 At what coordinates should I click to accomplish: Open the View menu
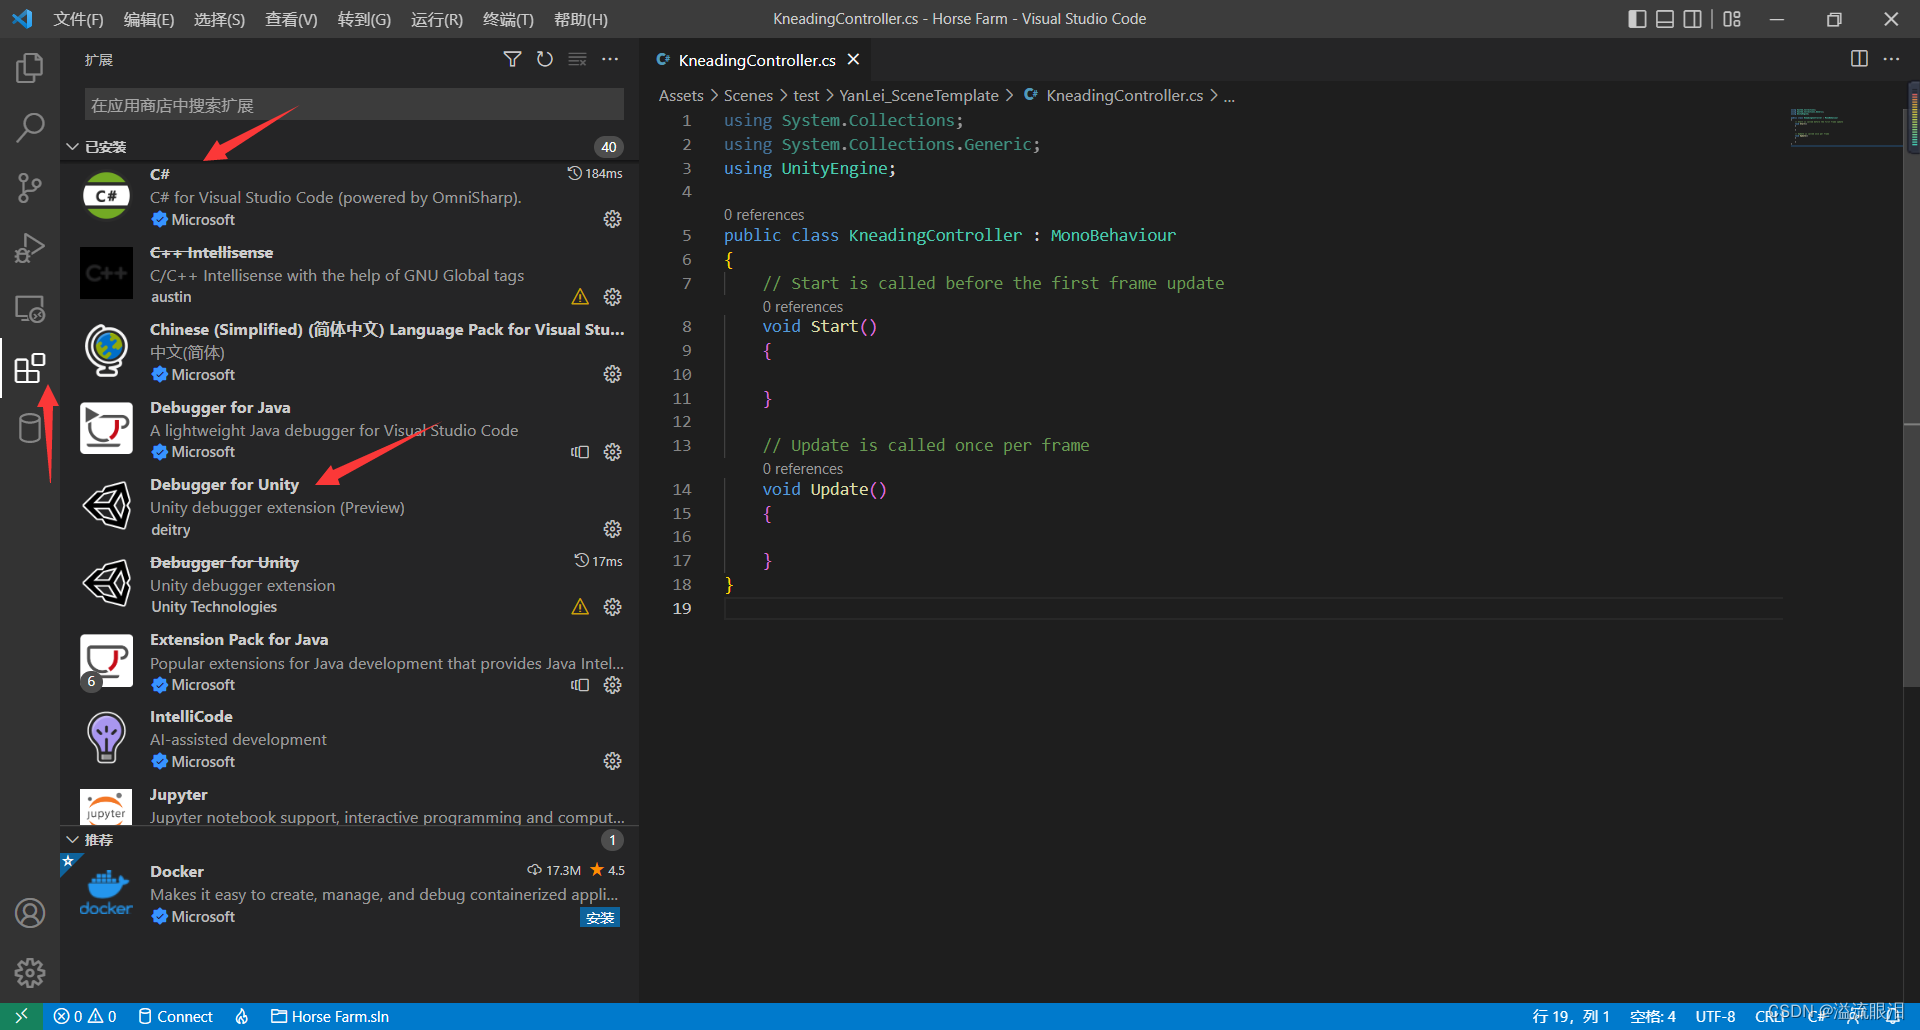click(291, 19)
